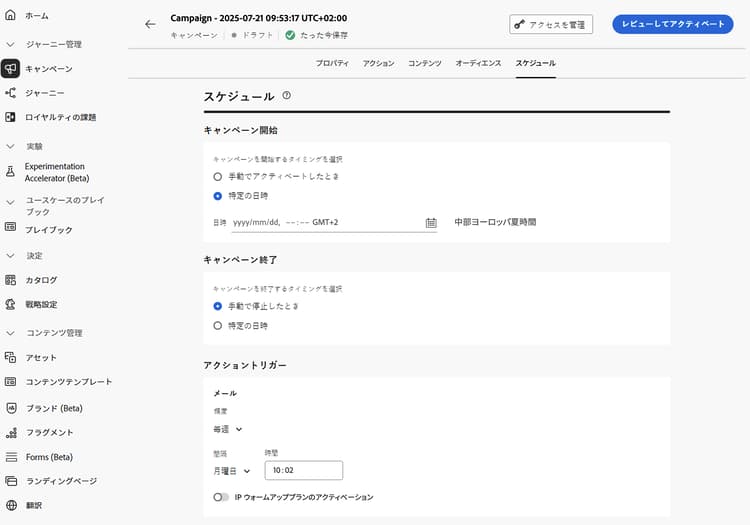Click the 翻訳 globe icon
Image resolution: width=750 pixels, height=525 pixels.
click(11, 505)
